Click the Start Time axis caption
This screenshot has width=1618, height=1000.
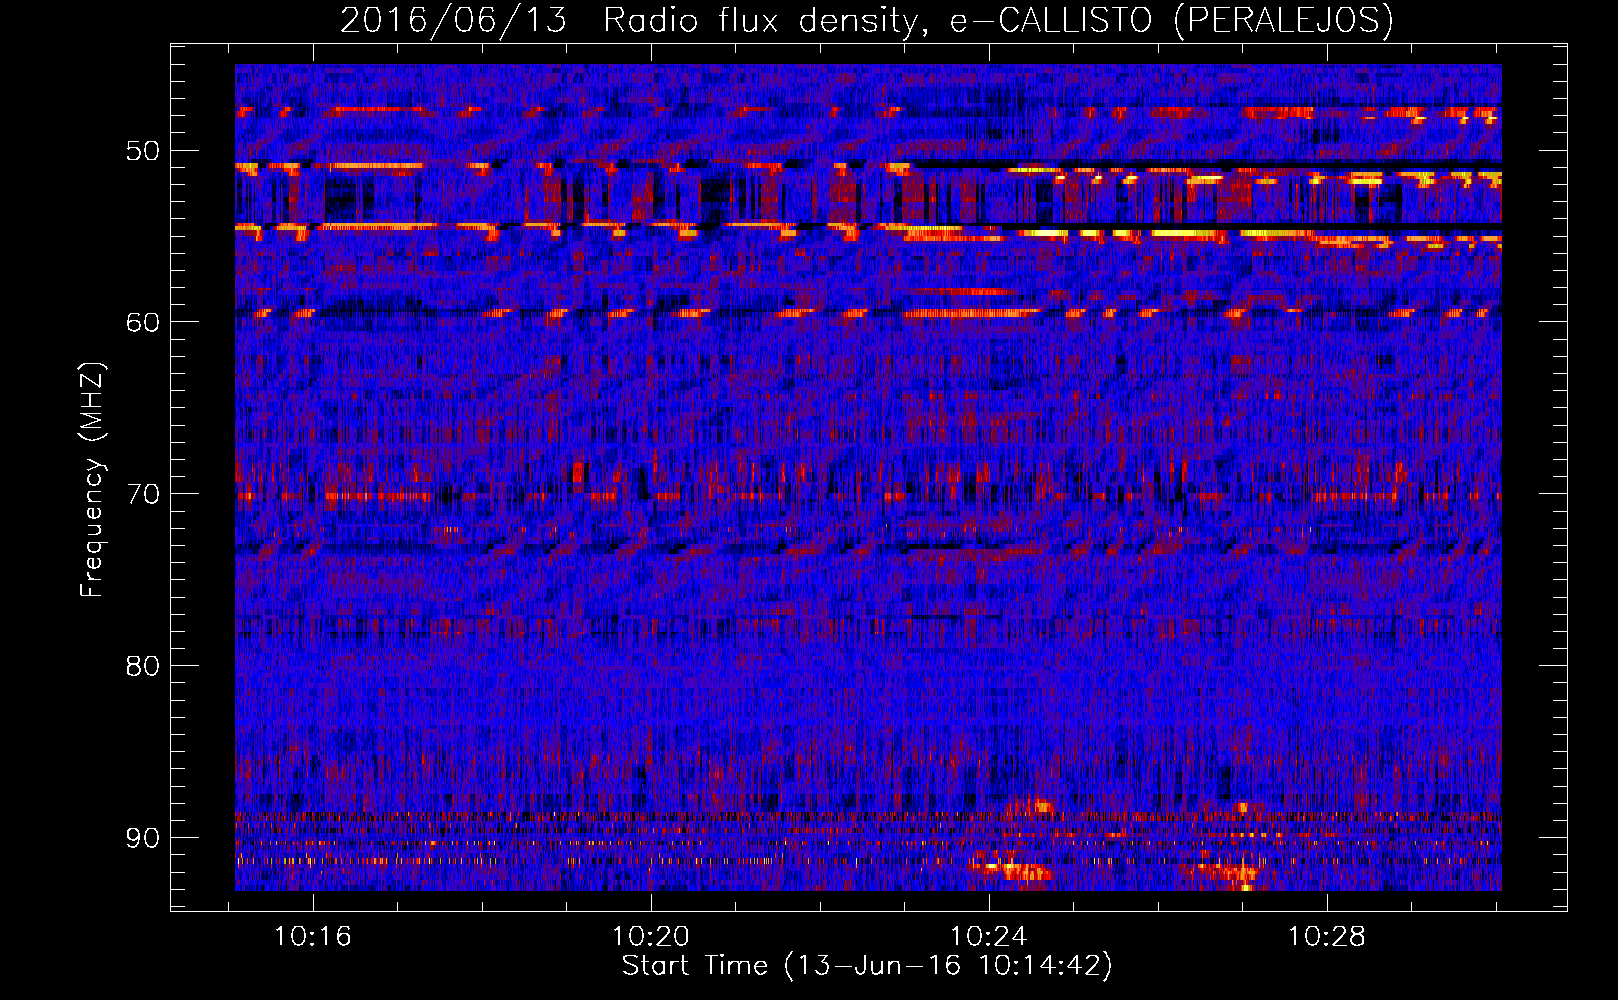click(867, 966)
